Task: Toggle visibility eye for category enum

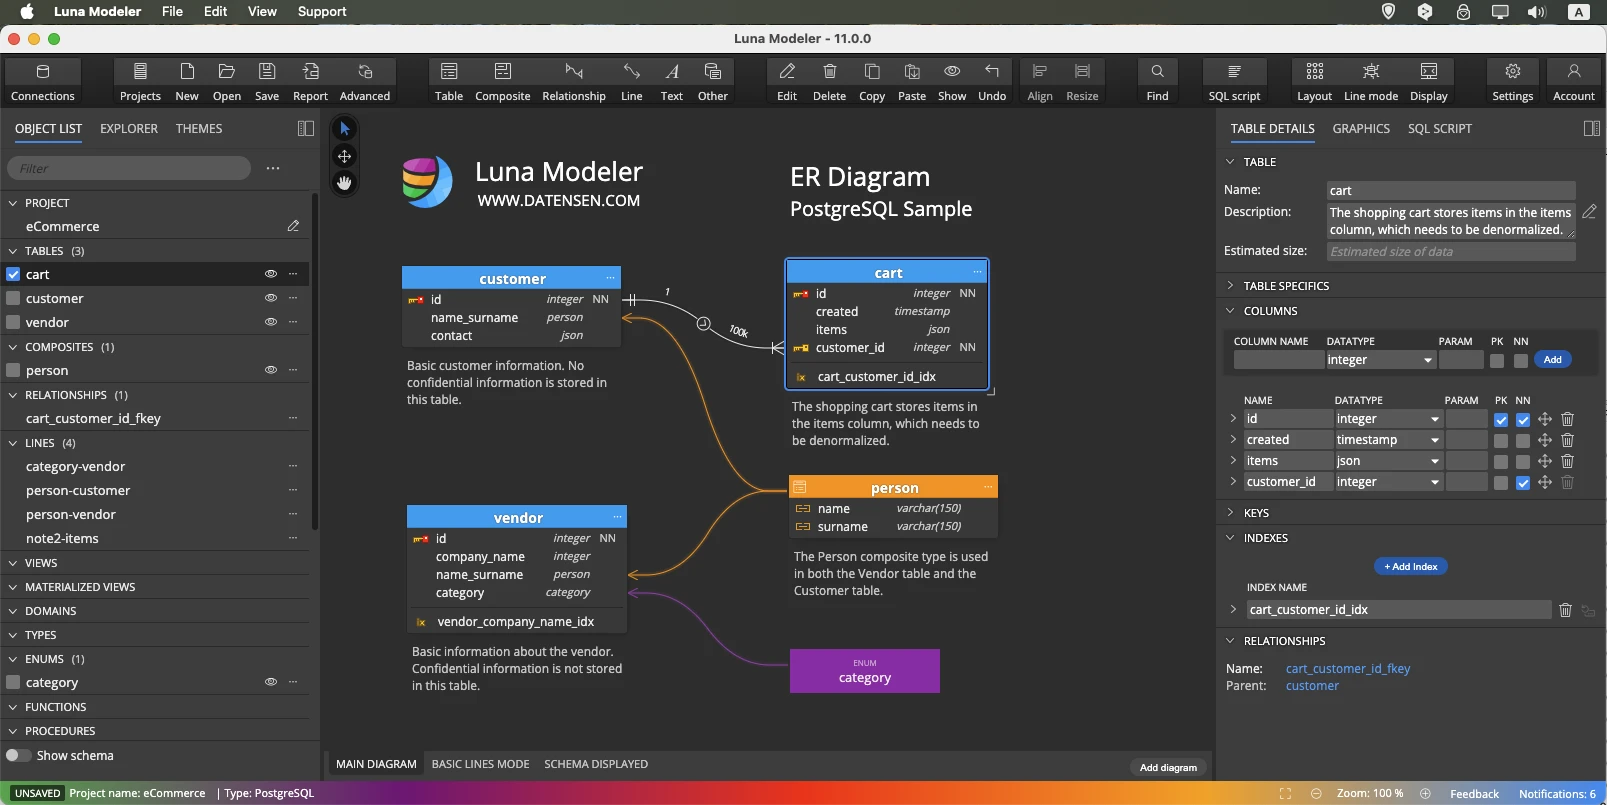Action: [x=270, y=682]
